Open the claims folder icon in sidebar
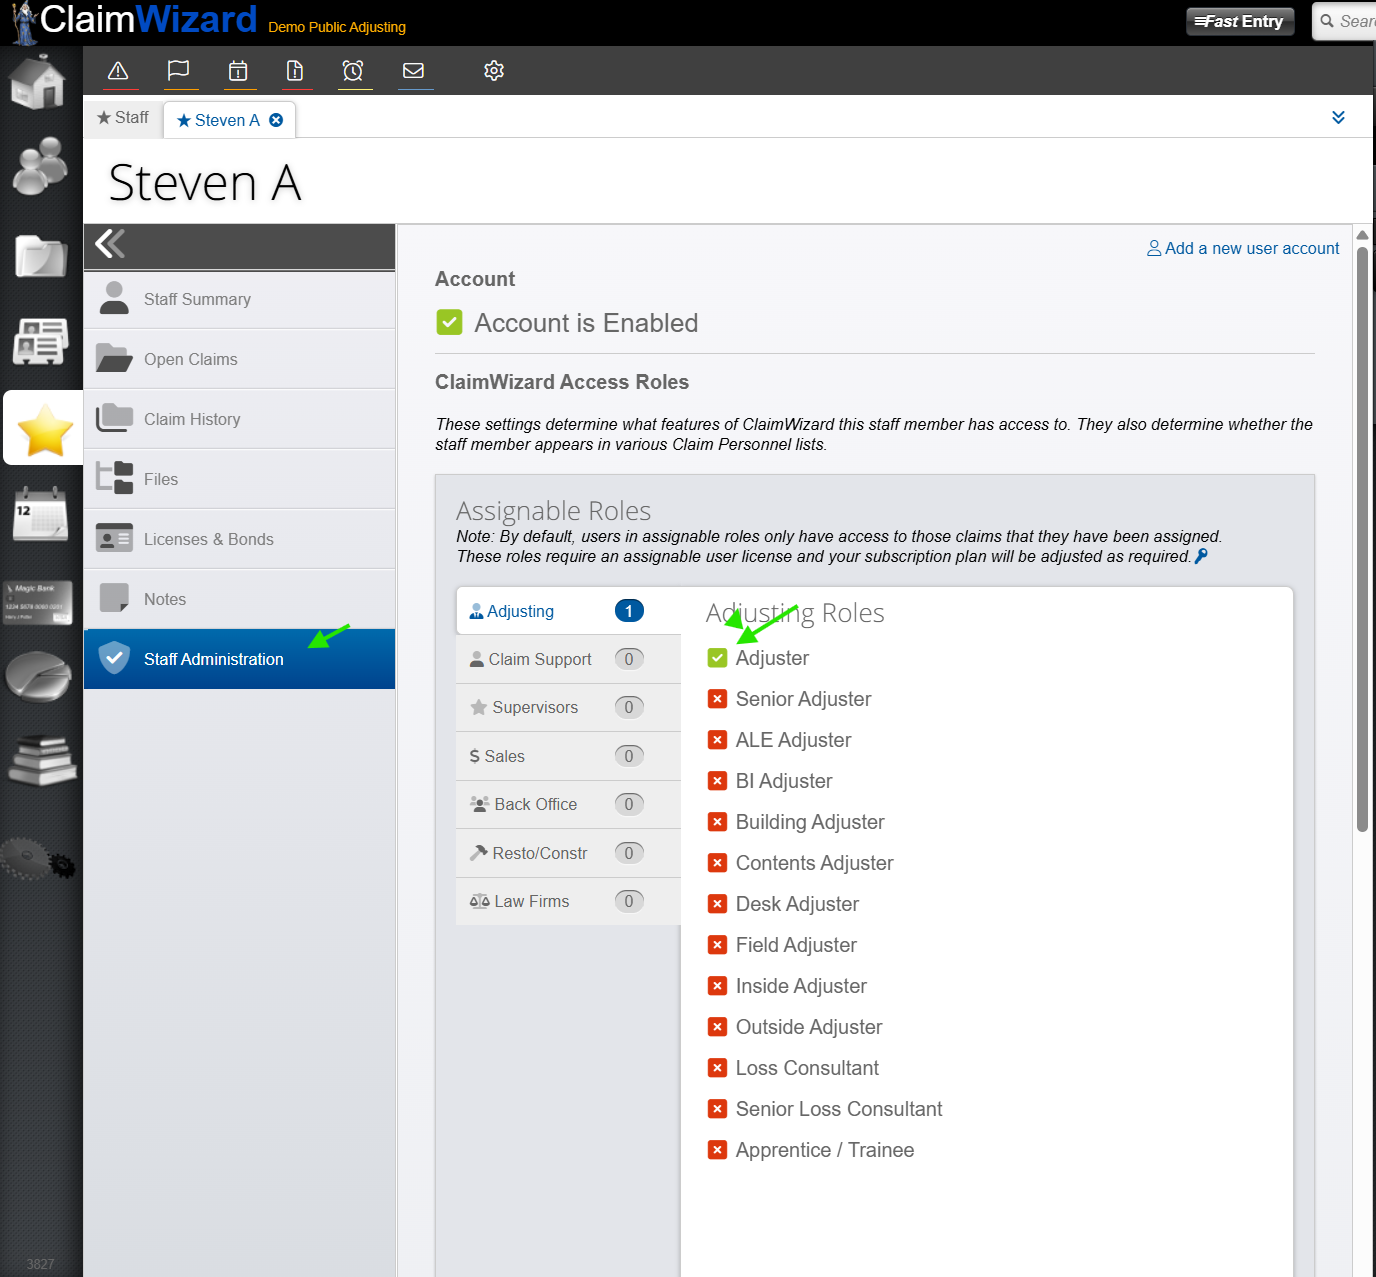Image resolution: width=1376 pixels, height=1277 pixels. click(x=41, y=256)
